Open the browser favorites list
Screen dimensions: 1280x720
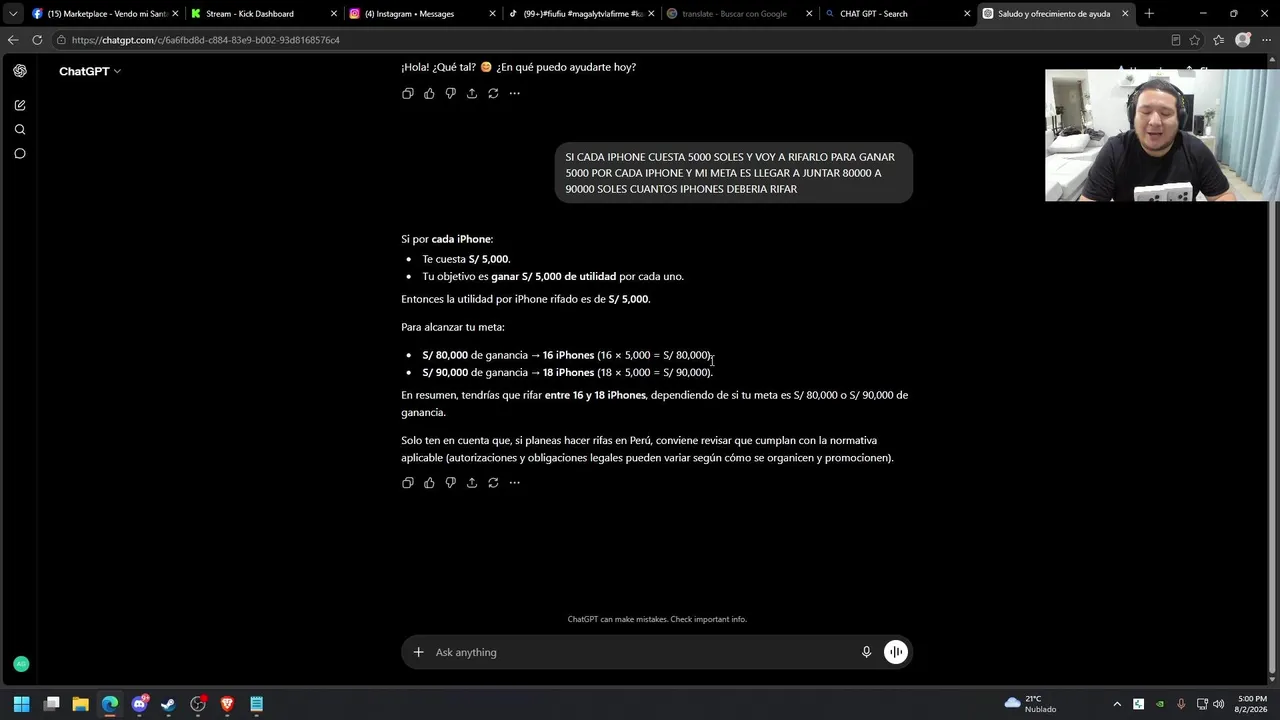pyautogui.click(x=1219, y=40)
